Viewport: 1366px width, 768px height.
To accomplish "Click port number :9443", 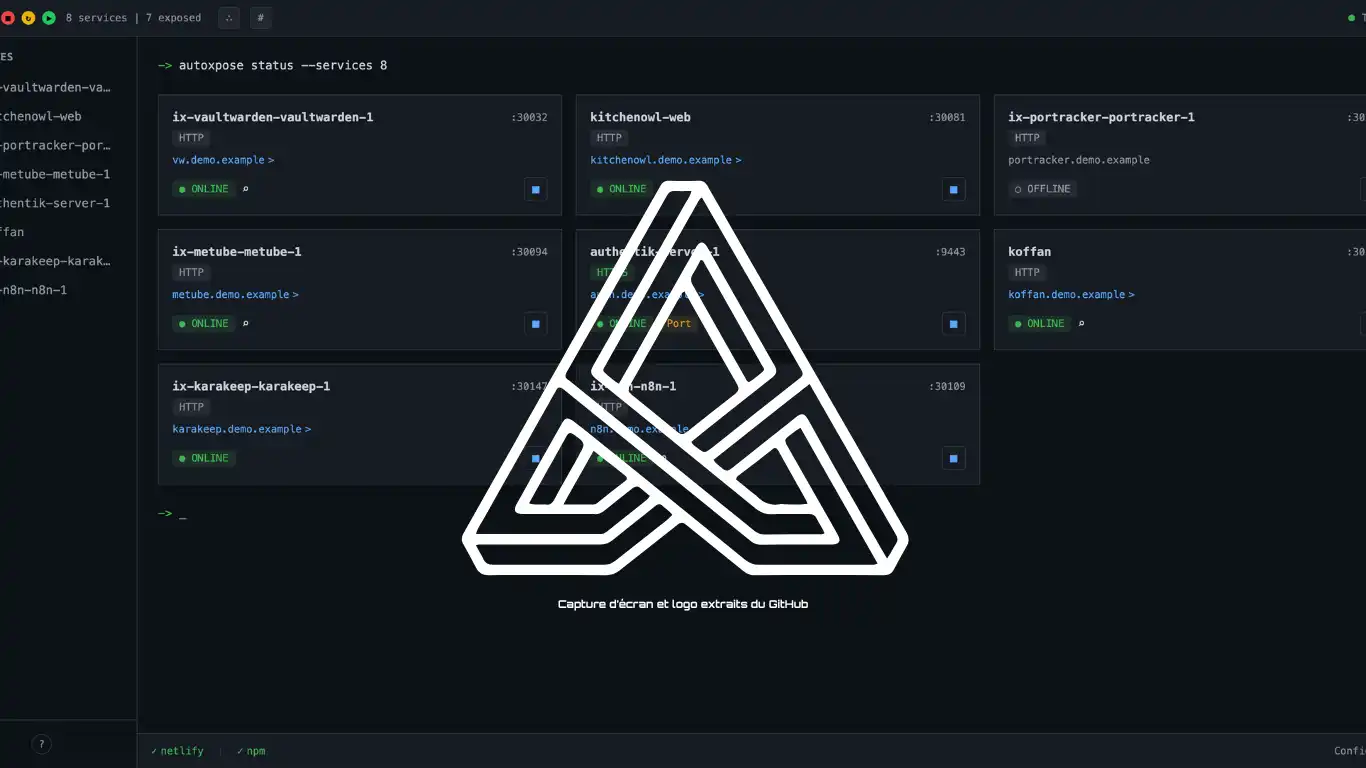I will (950, 252).
